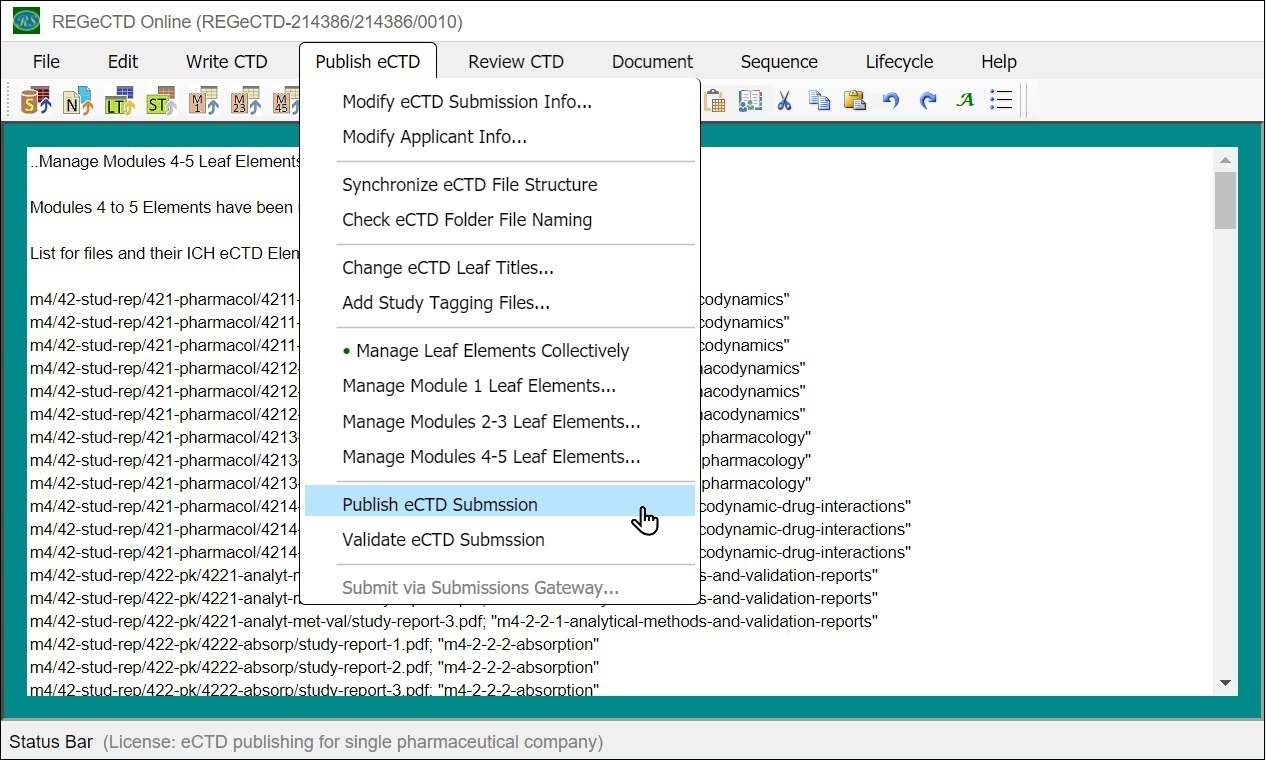1266x760 pixels.
Task: Undo the last action via toolbar arrow
Action: (891, 101)
